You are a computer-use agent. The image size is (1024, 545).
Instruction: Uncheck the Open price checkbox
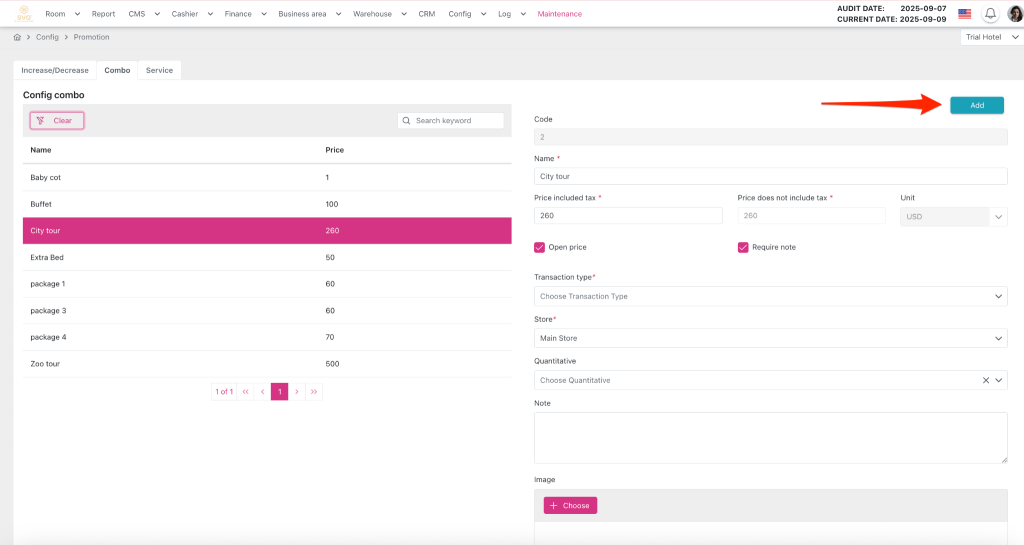540,247
